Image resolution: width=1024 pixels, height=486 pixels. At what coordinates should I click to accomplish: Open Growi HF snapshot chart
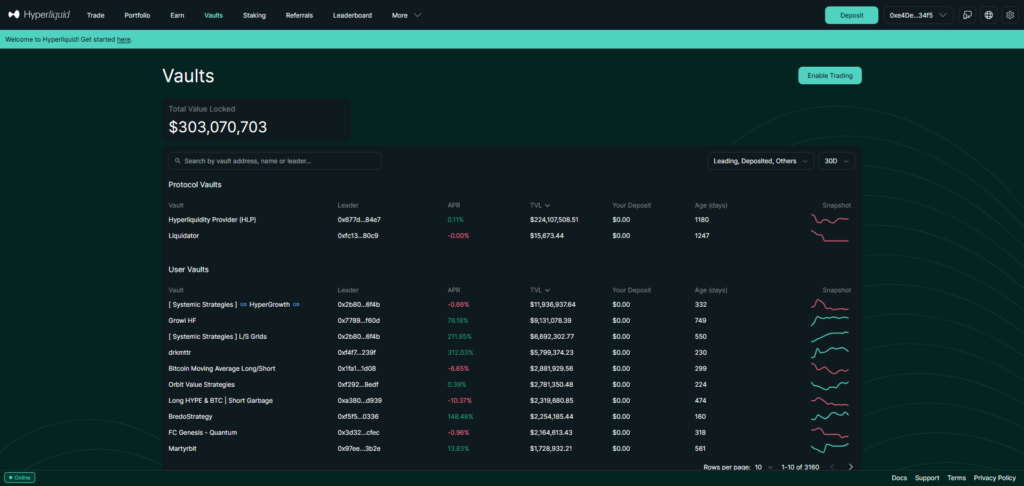[x=830, y=321]
